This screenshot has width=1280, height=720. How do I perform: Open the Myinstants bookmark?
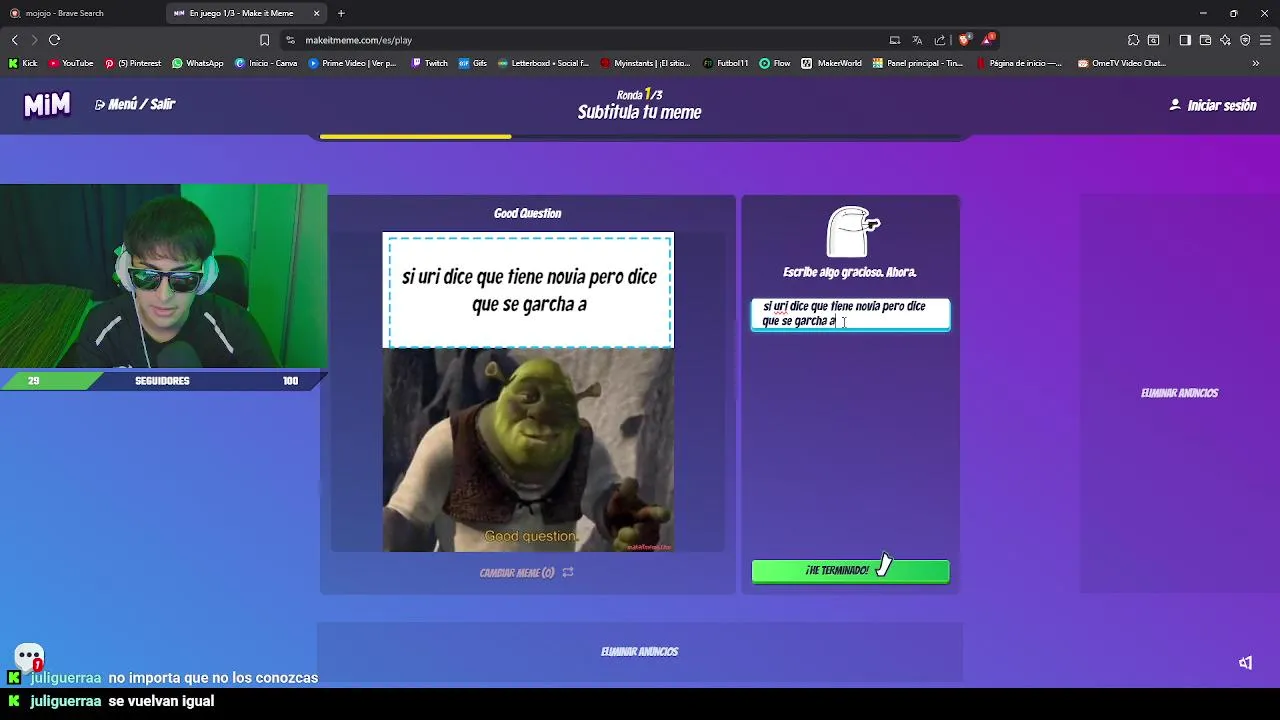pos(645,63)
